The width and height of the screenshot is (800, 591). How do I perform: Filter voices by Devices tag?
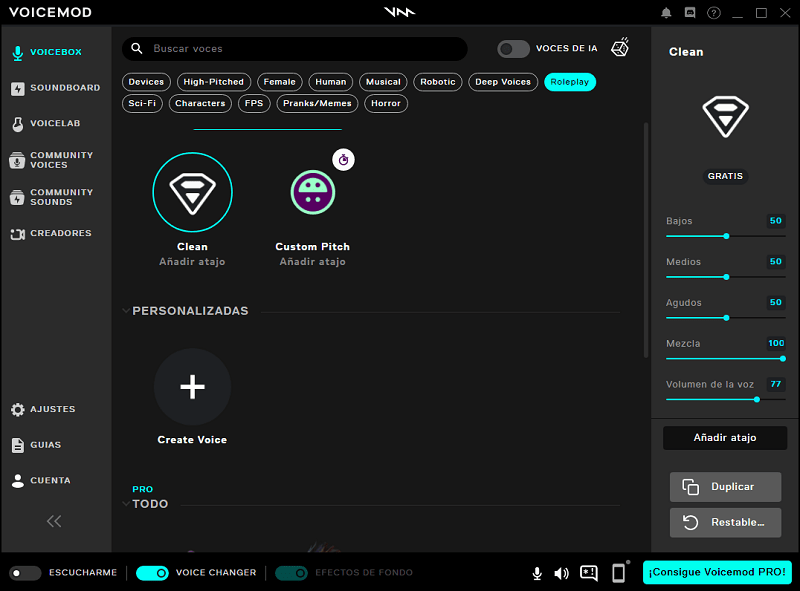click(146, 82)
